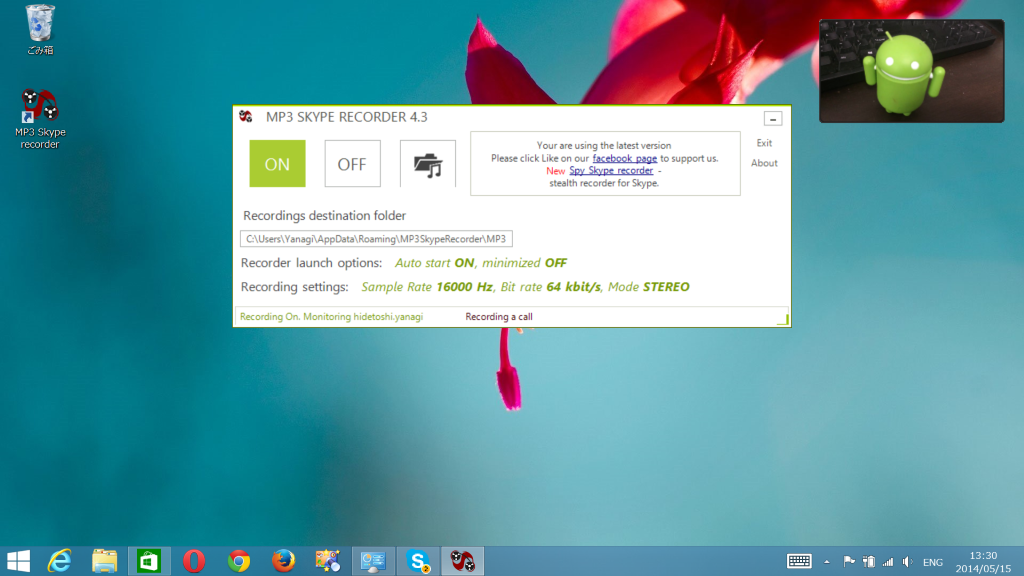Change Sample Rate 16000 Hz setting
This screenshot has width=1024, height=576.
426,287
